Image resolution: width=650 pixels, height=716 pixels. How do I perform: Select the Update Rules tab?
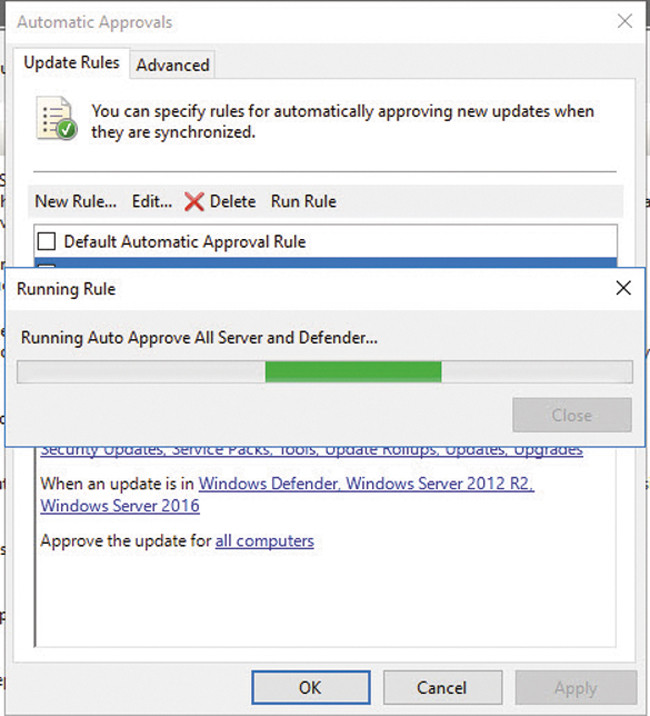point(71,63)
